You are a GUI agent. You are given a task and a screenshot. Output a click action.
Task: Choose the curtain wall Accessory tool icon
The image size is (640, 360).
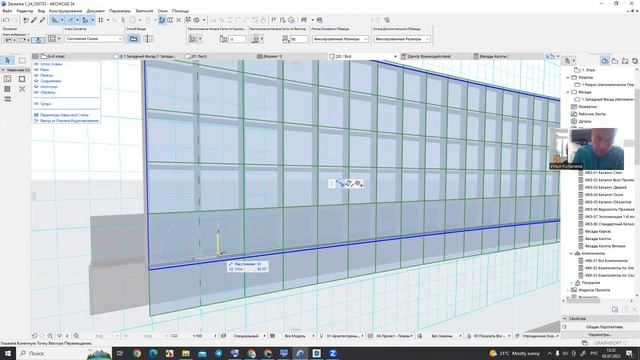pyautogui.click(x=7, y=99)
